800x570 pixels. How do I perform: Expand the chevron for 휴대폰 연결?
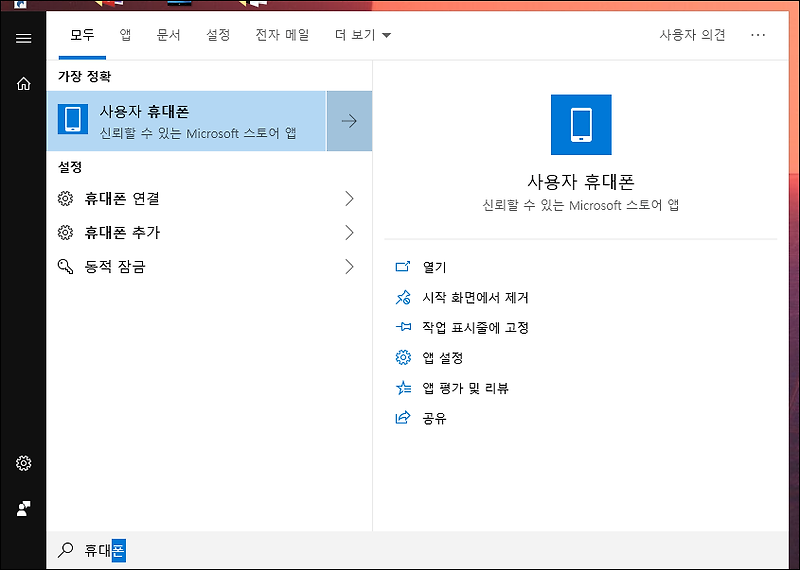pos(349,199)
